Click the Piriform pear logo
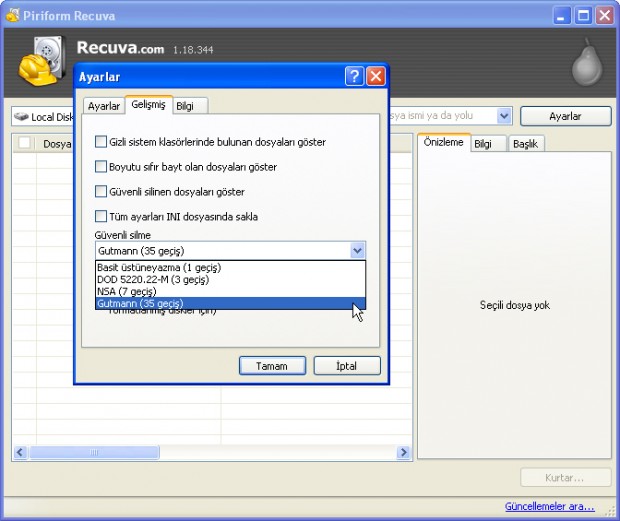Viewport: 620px width, 521px height. click(587, 62)
